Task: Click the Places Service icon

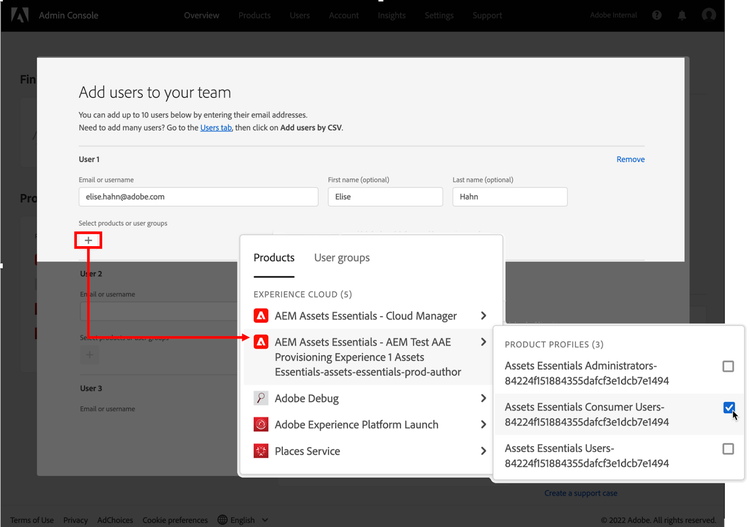Action: pyautogui.click(x=261, y=451)
